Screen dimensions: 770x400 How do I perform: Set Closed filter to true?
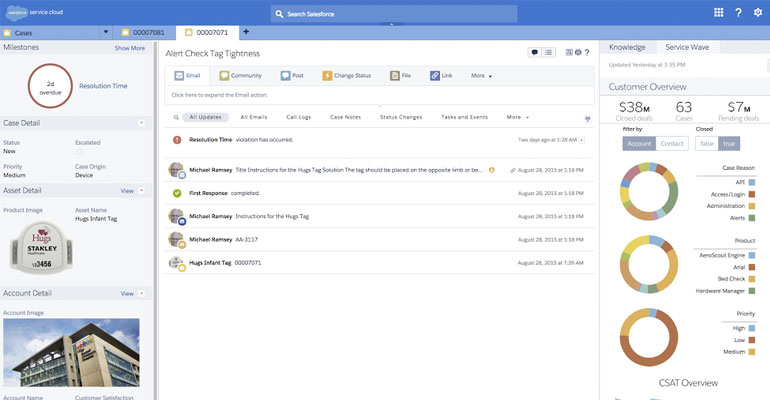(729, 144)
